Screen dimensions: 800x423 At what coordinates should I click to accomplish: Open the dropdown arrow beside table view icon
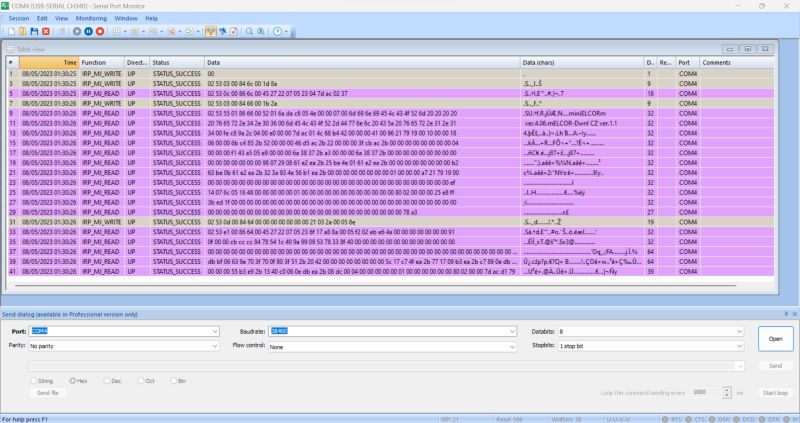coord(125,31)
